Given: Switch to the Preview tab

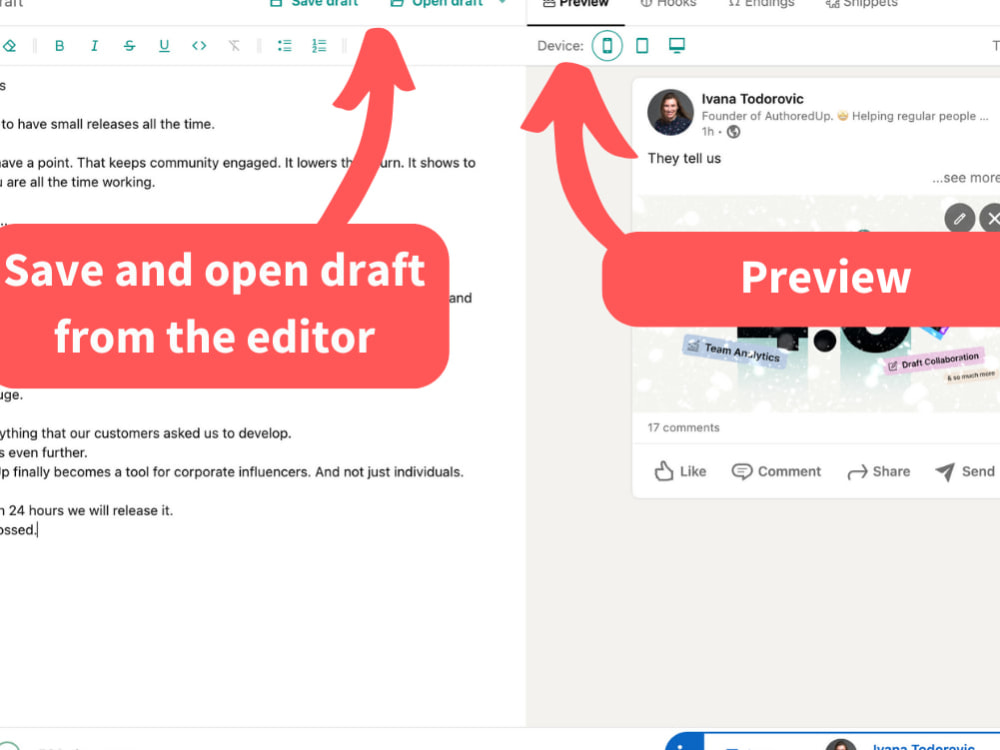Looking at the screenshot, I should (x=575, y=5).
